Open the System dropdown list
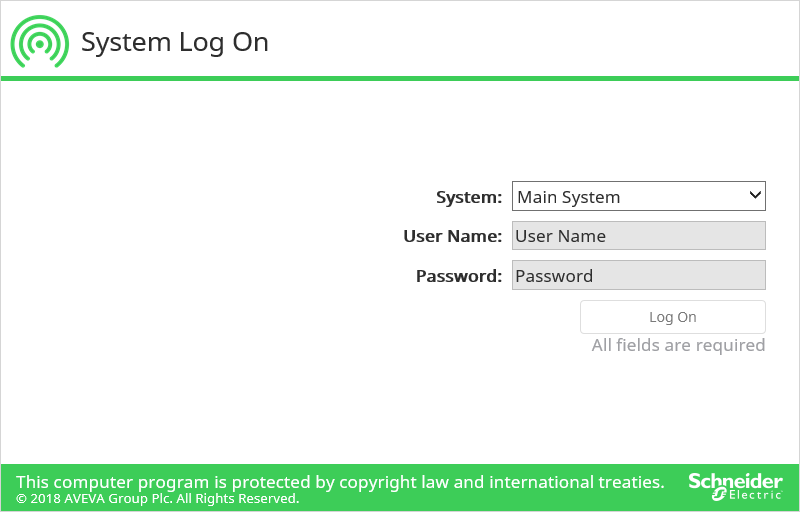The width and height of the screenshot is (800, 512). click(x=638, y=197)
